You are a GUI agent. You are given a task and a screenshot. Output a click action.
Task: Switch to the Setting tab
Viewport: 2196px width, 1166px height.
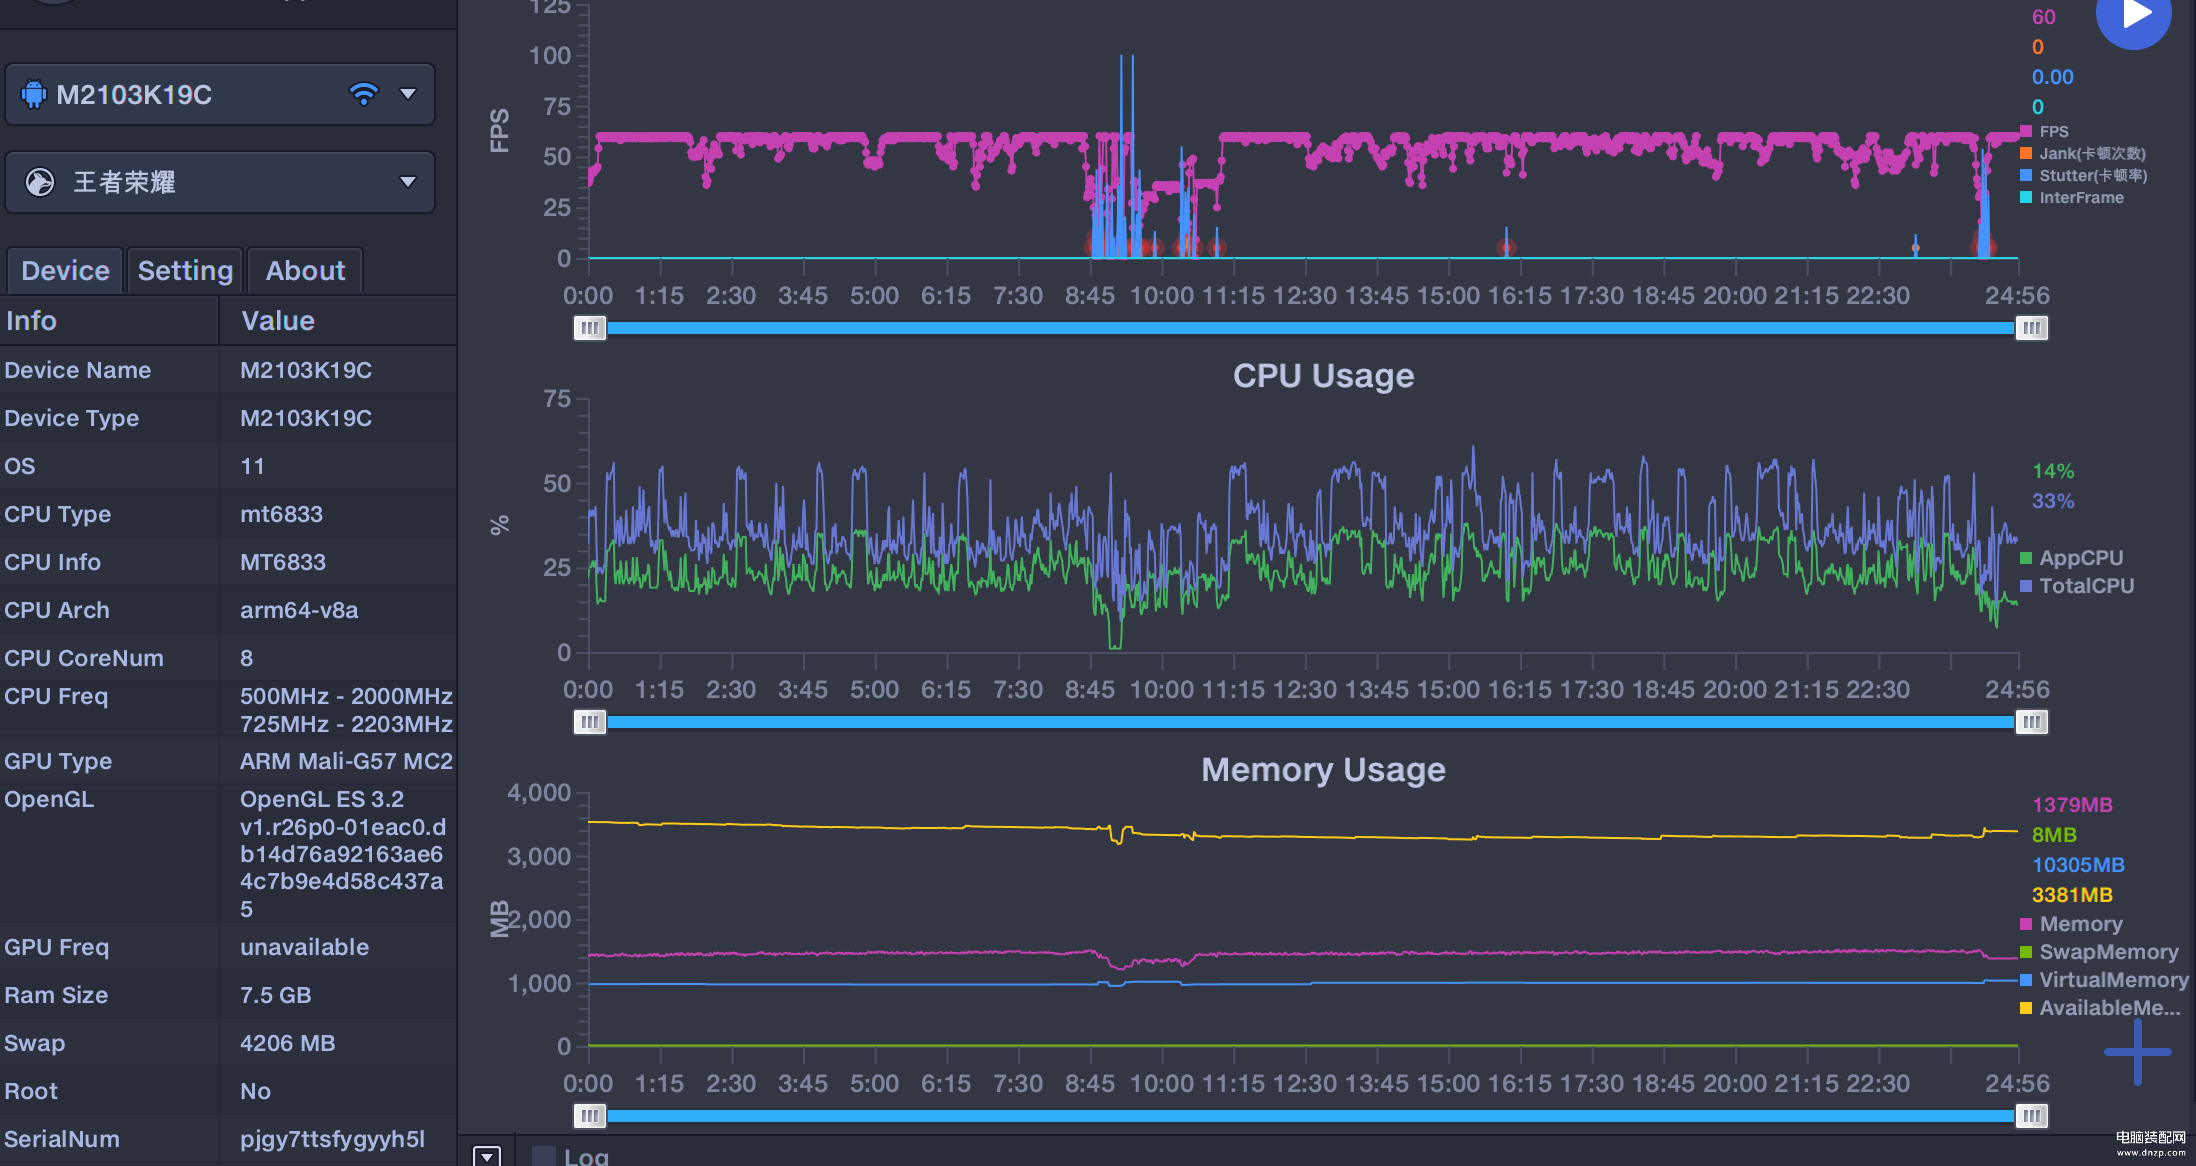(x=185, y=271)
